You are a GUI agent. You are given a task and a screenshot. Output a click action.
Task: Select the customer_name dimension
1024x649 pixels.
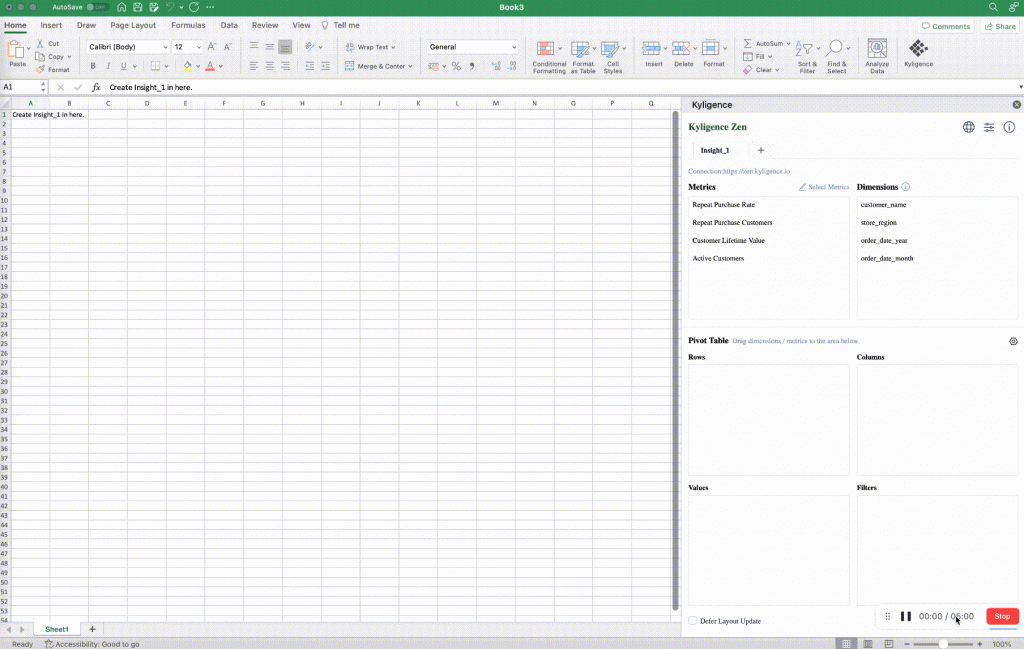(883, 204)
